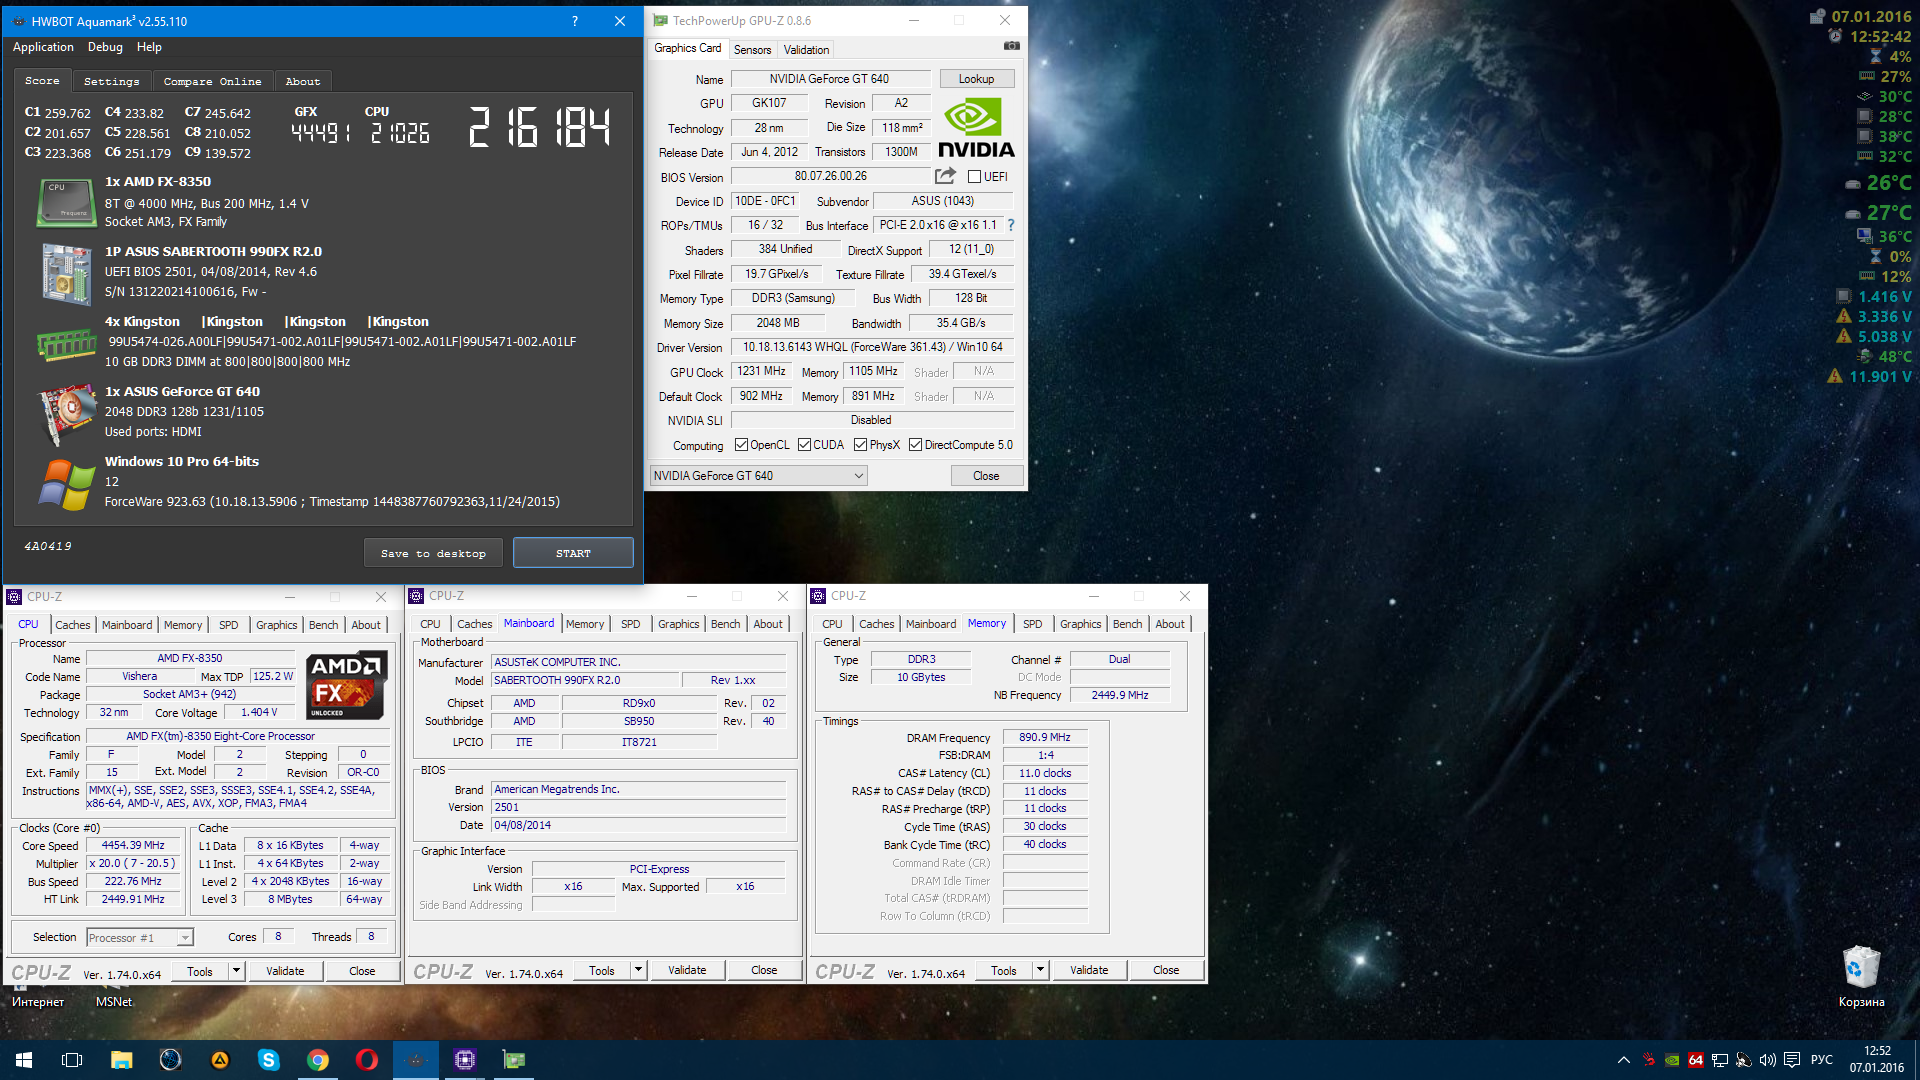Switch to the Compare Online tab
The height and width of the screenshot is (1080, 1920).
tap(212, 82)
